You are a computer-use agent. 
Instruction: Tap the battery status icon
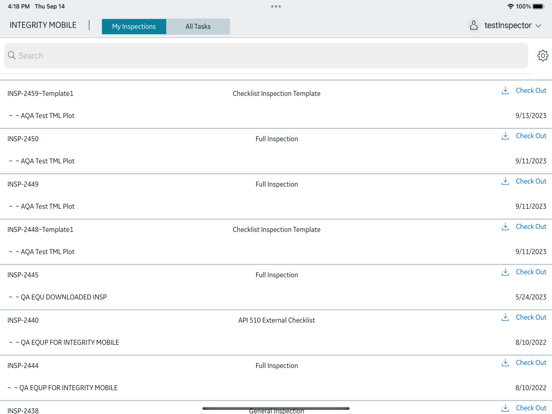(x=539, y=6)
